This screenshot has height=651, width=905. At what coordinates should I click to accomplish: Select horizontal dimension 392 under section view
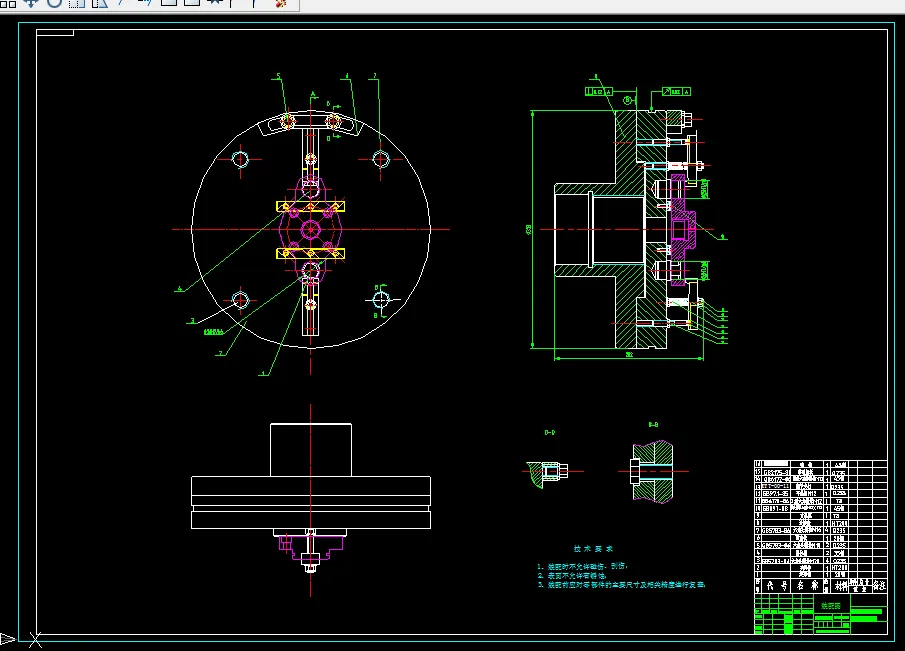point(629,354)
